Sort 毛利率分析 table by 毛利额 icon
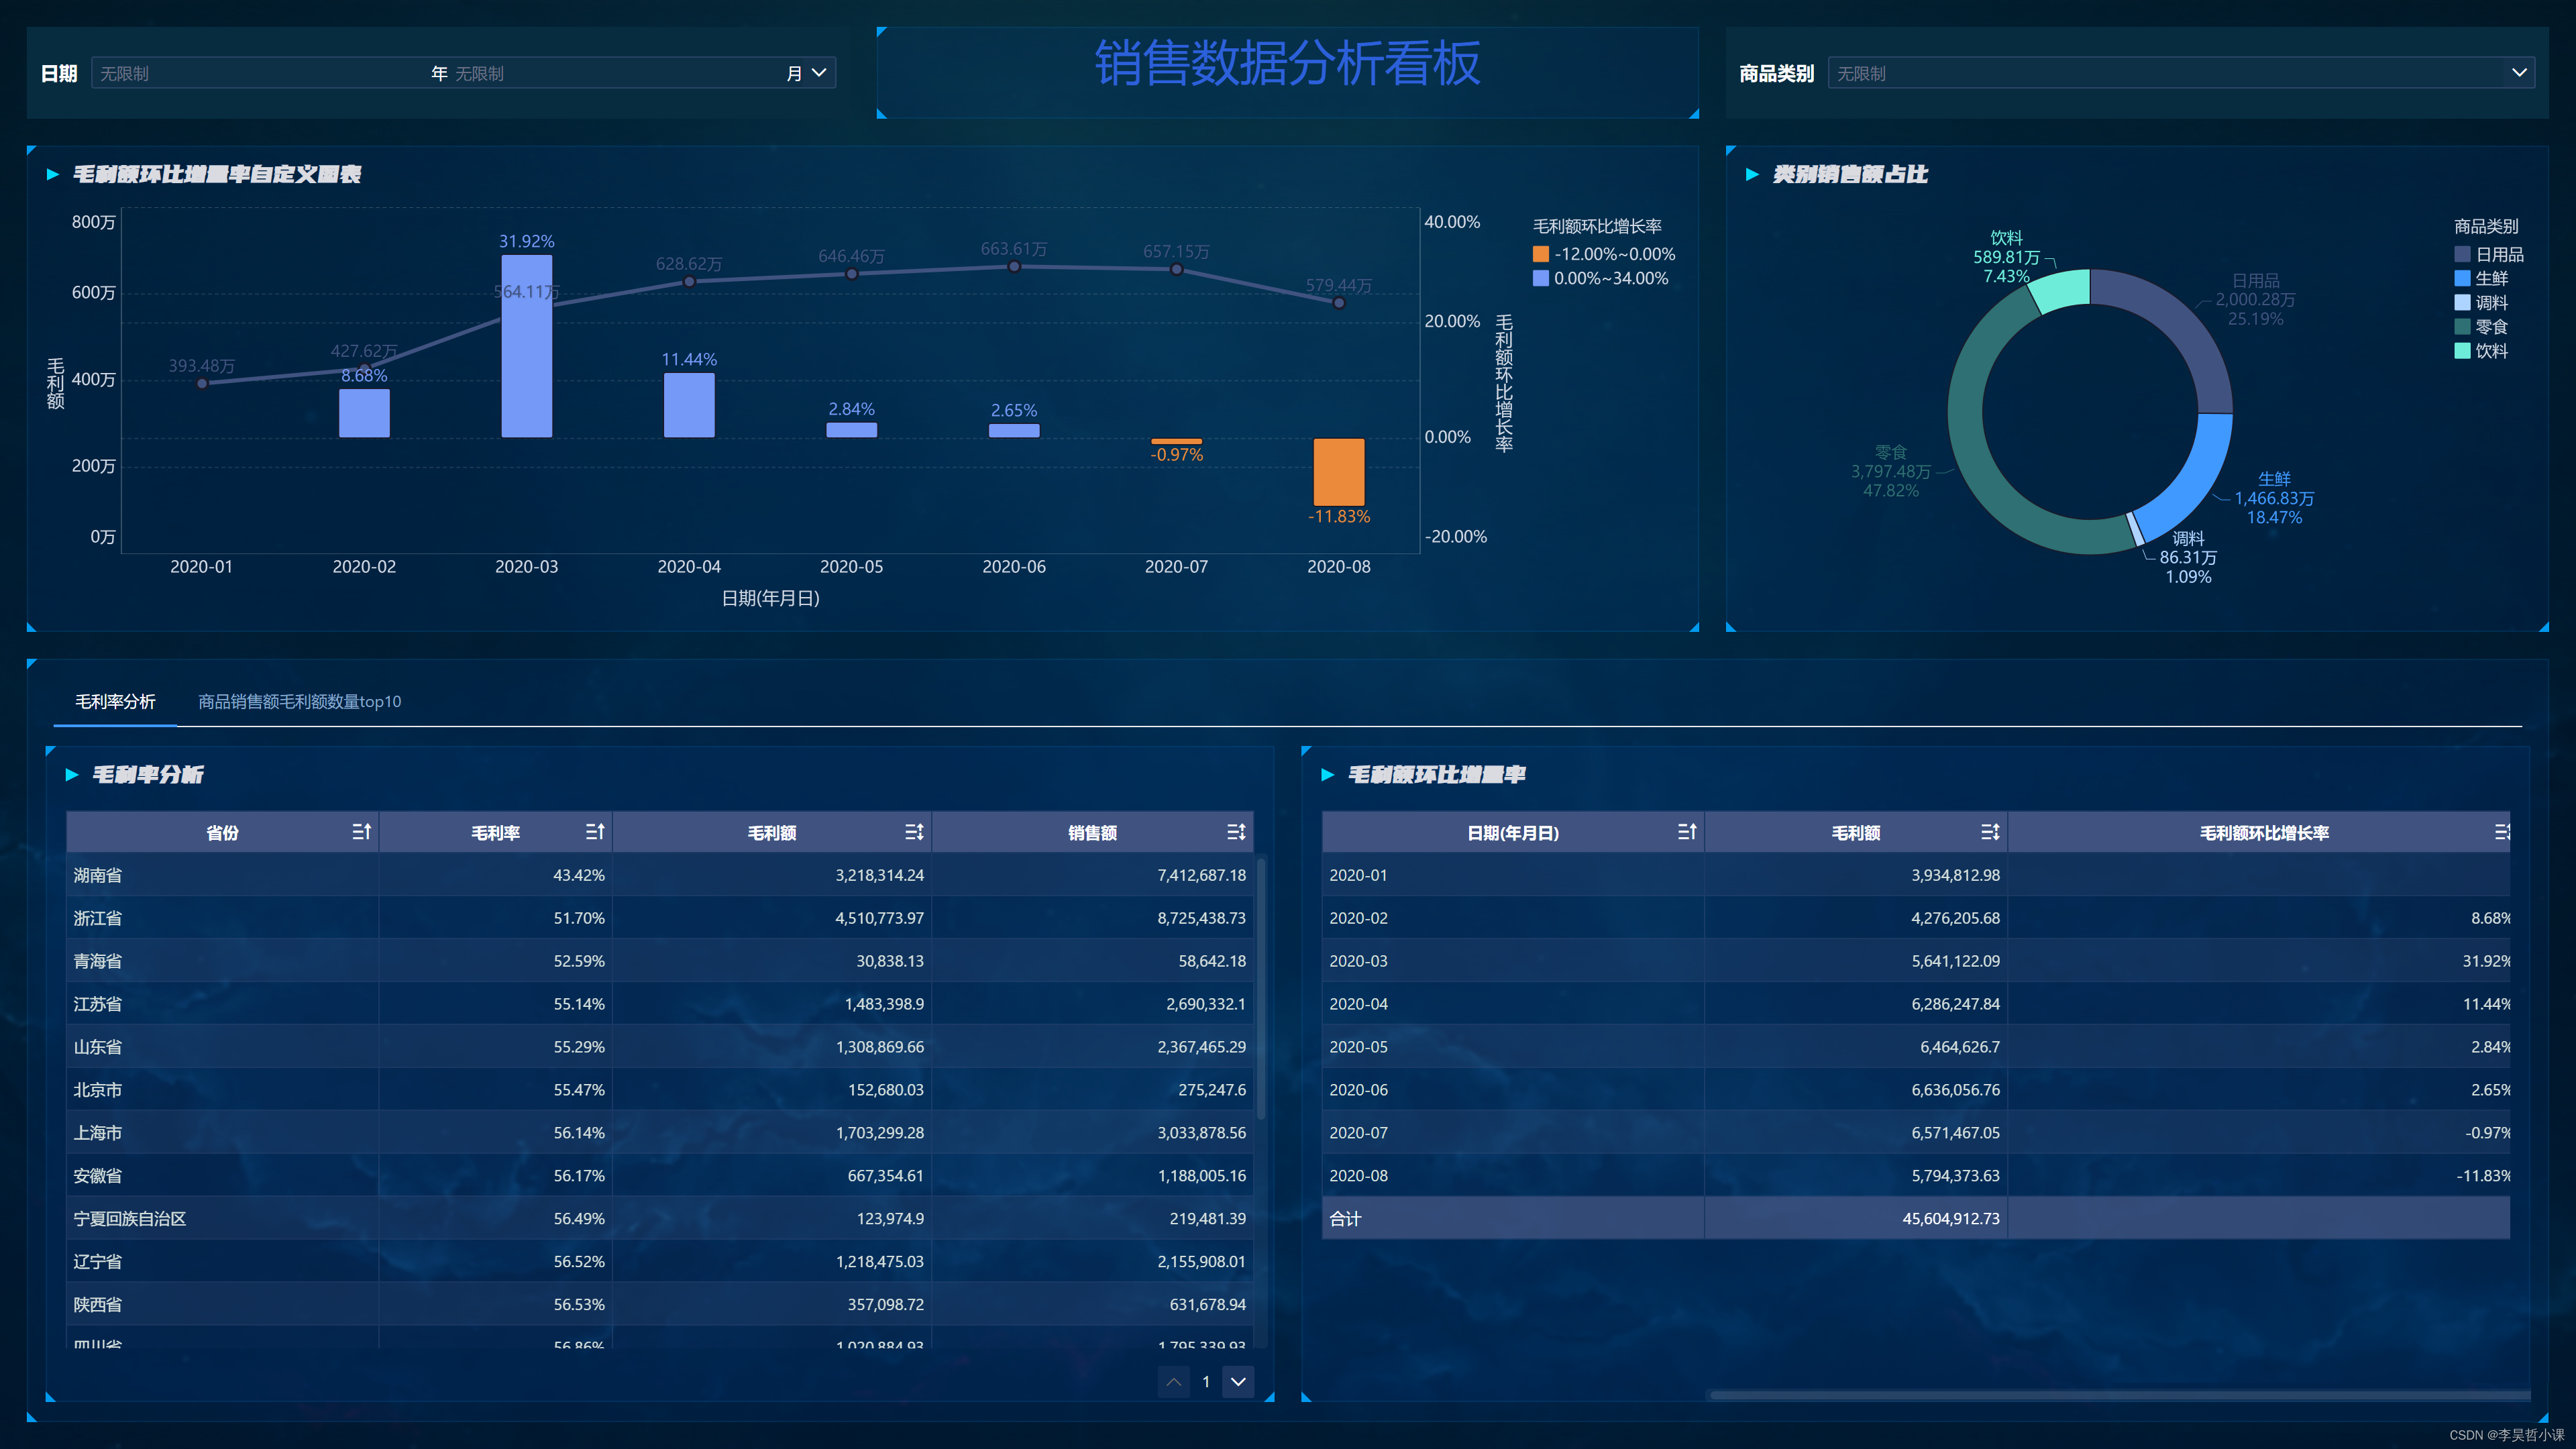Image resolution: width=2576 pixels, height=1449 pixels. 914,832
